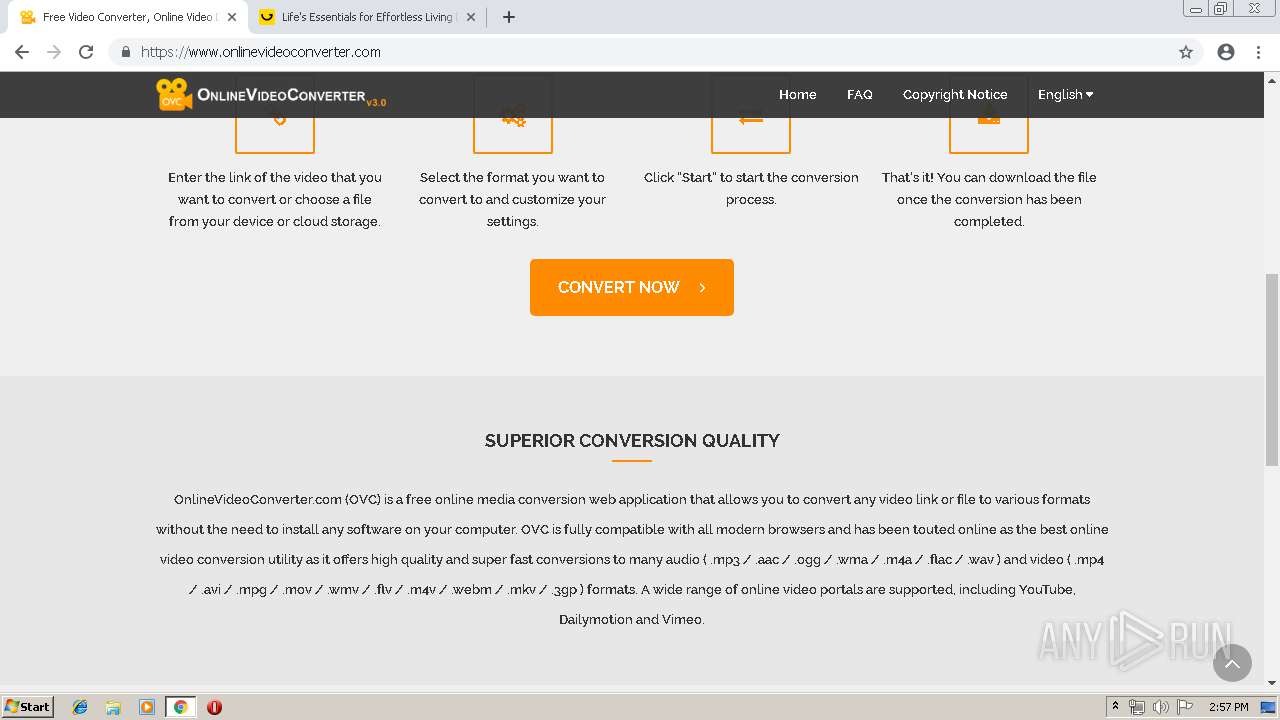1280x720 pixels.
Task: Click the step three conversion arrows icon
Action: coord(751,119)
